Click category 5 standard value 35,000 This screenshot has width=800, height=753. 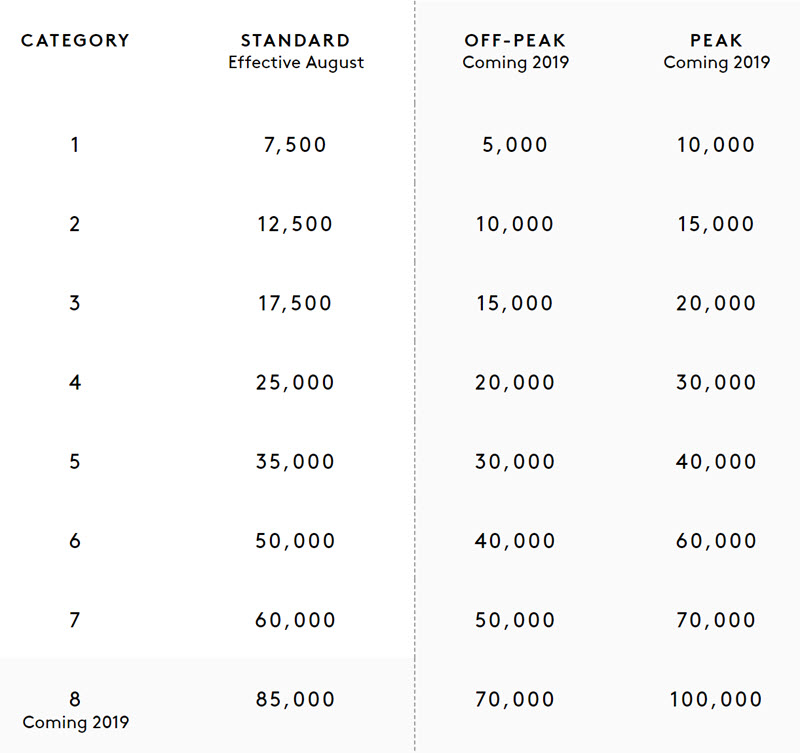click(295, 462)
